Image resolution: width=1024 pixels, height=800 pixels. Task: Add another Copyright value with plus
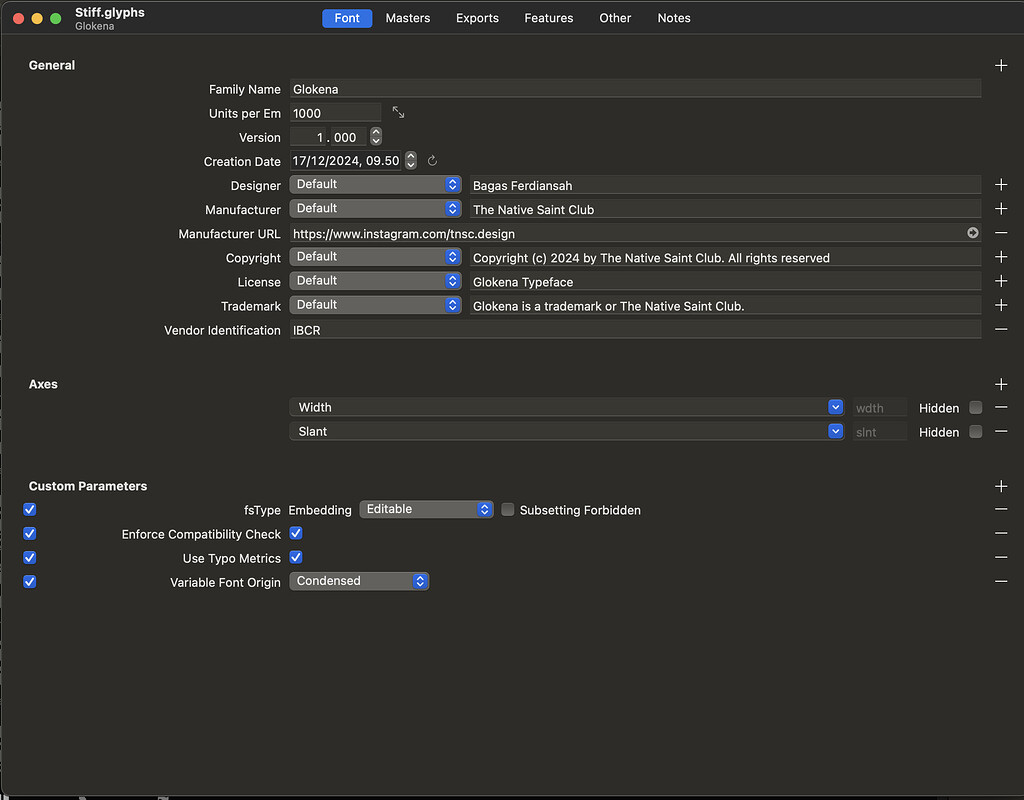pos(1000,257)
